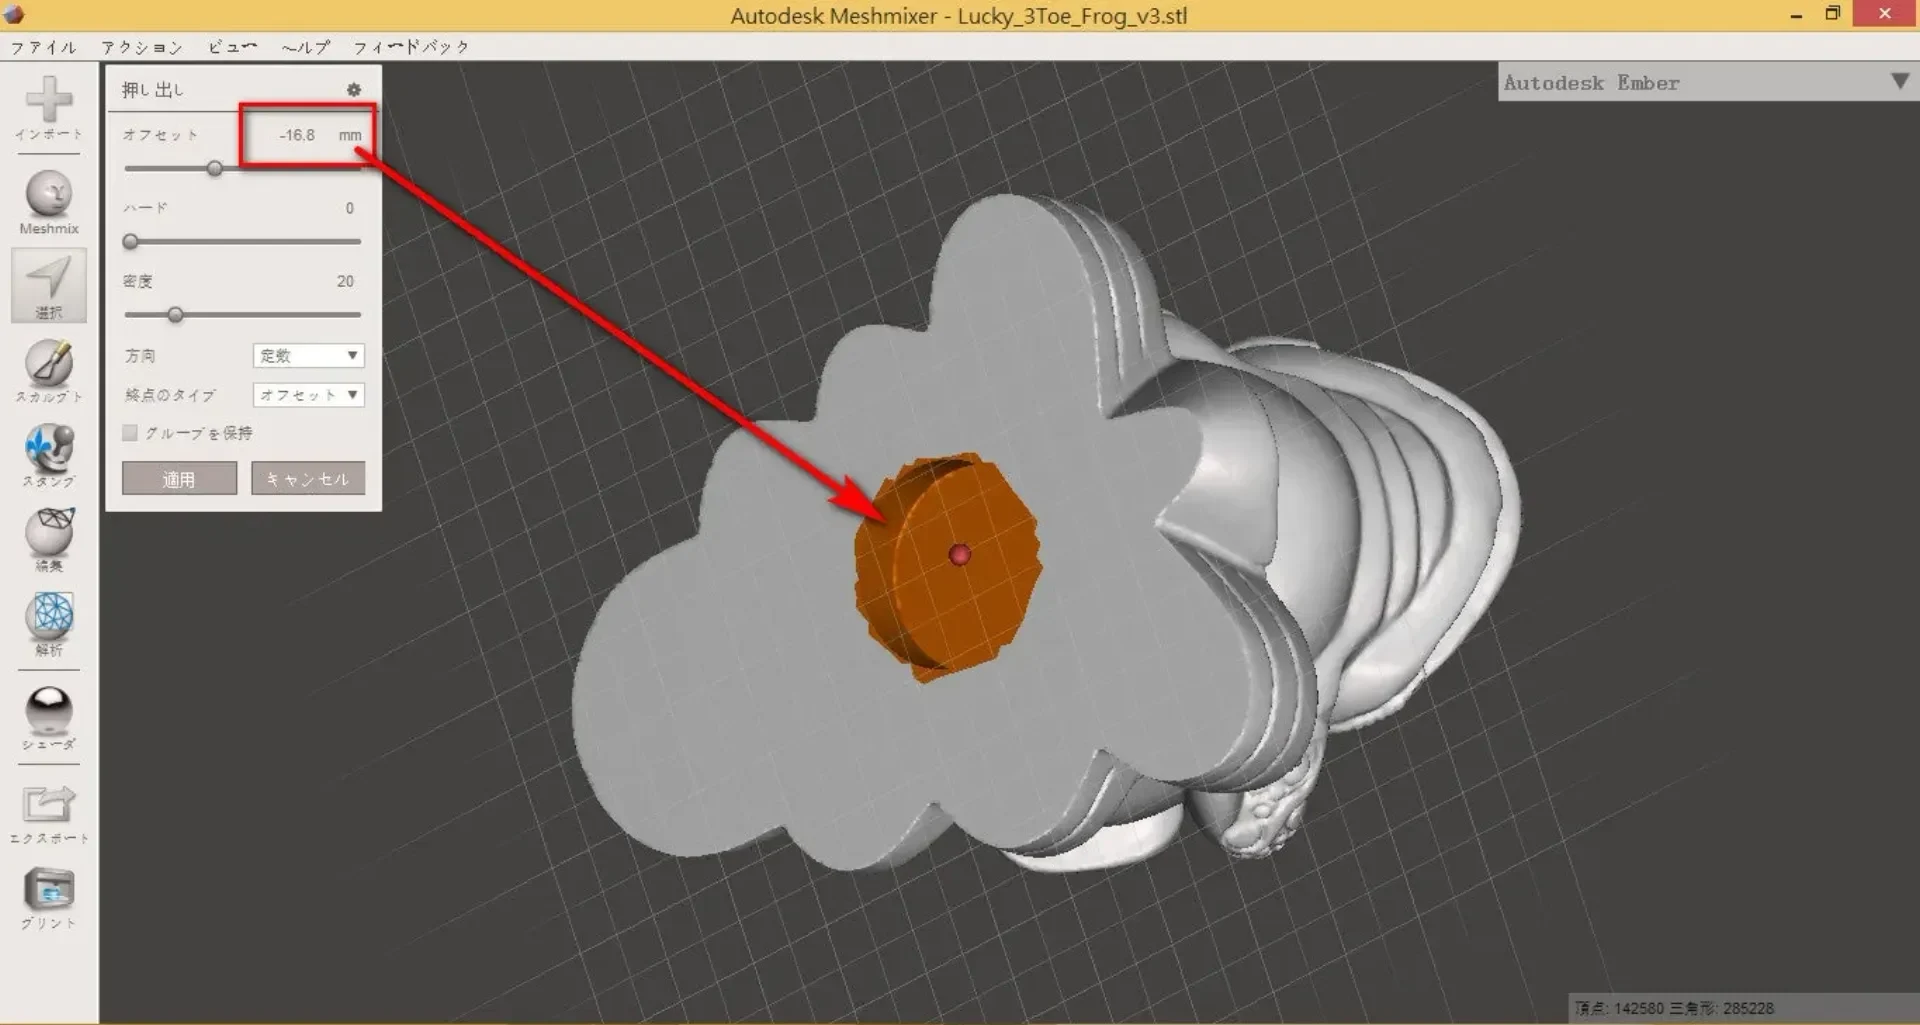Open the Help menu
This screenshot has width=1920, height=1025.
tap(305, 47)
